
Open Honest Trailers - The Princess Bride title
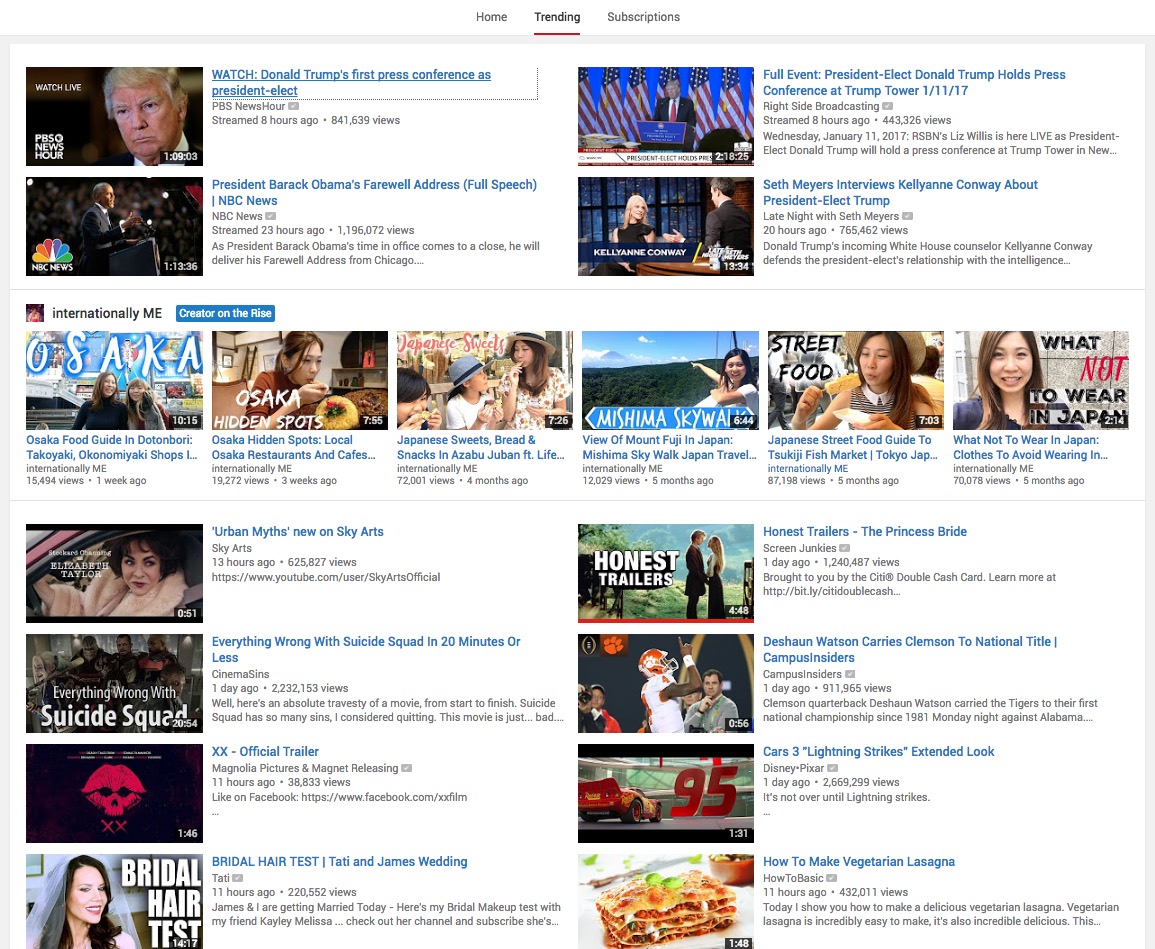pos(865,531)
